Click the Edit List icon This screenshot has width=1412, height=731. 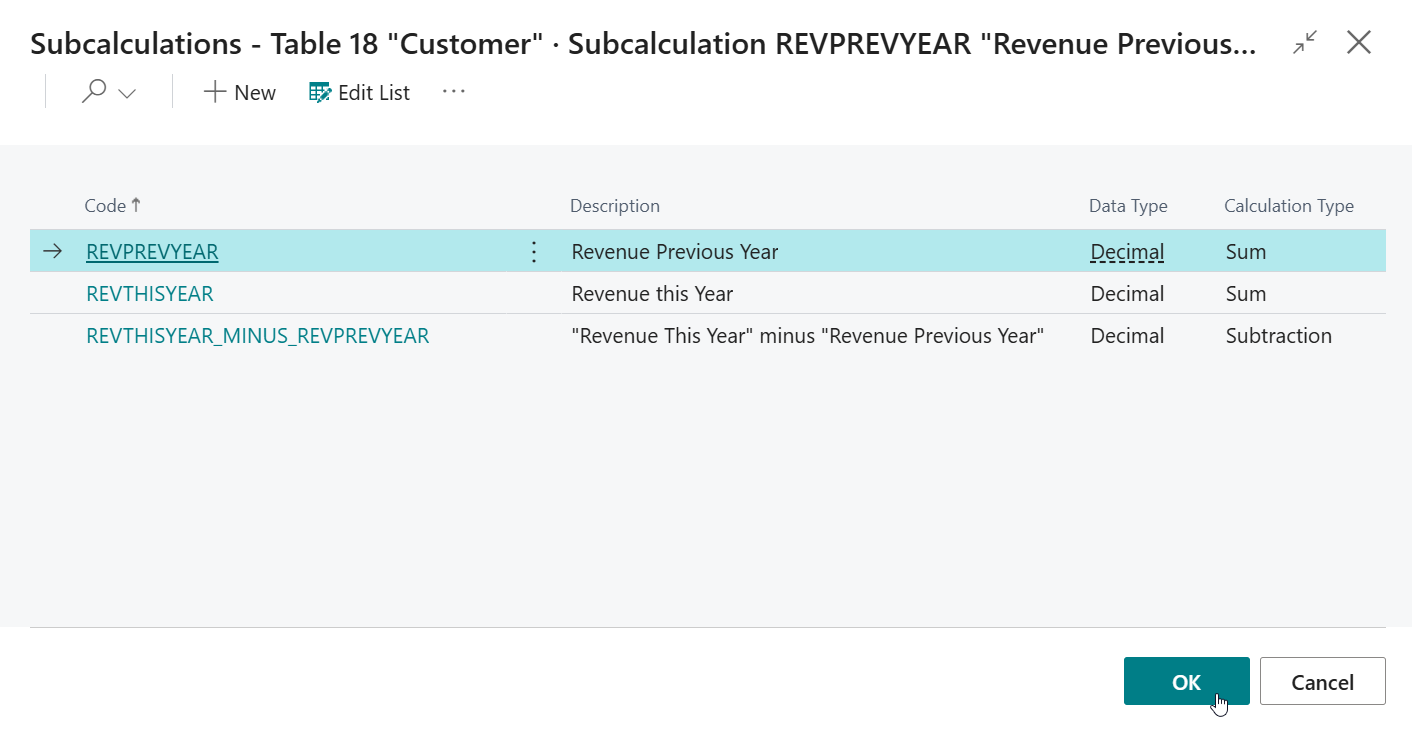pos(320,92)
